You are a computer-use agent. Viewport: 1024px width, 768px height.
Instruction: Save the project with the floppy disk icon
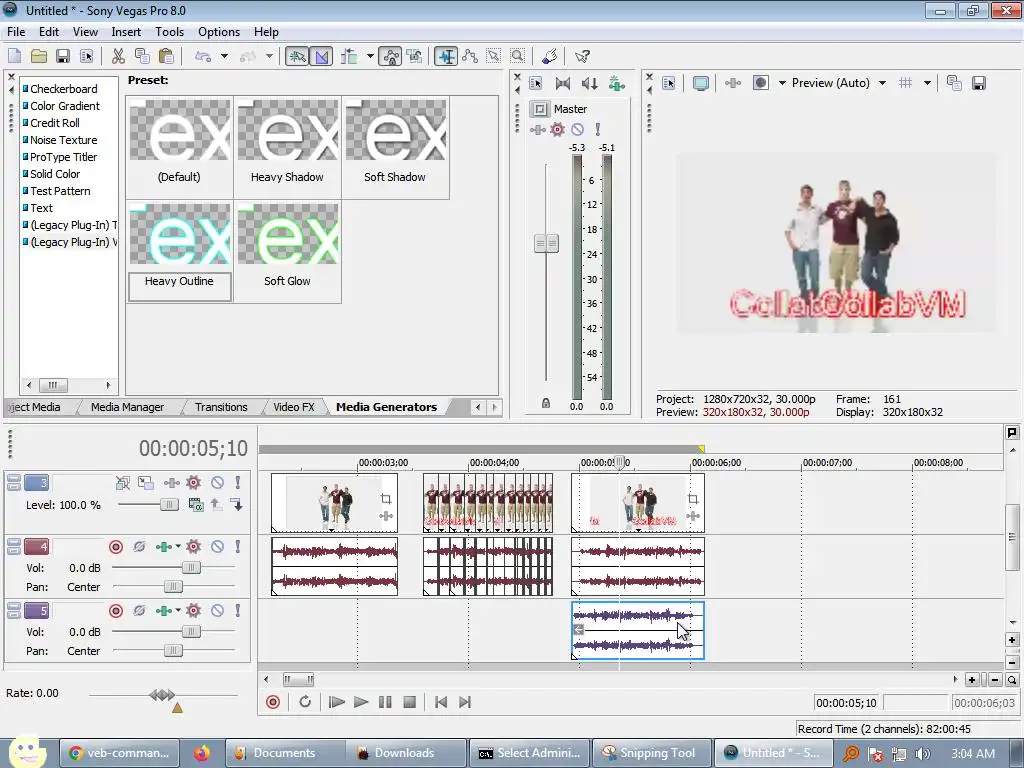coord(63,56)
